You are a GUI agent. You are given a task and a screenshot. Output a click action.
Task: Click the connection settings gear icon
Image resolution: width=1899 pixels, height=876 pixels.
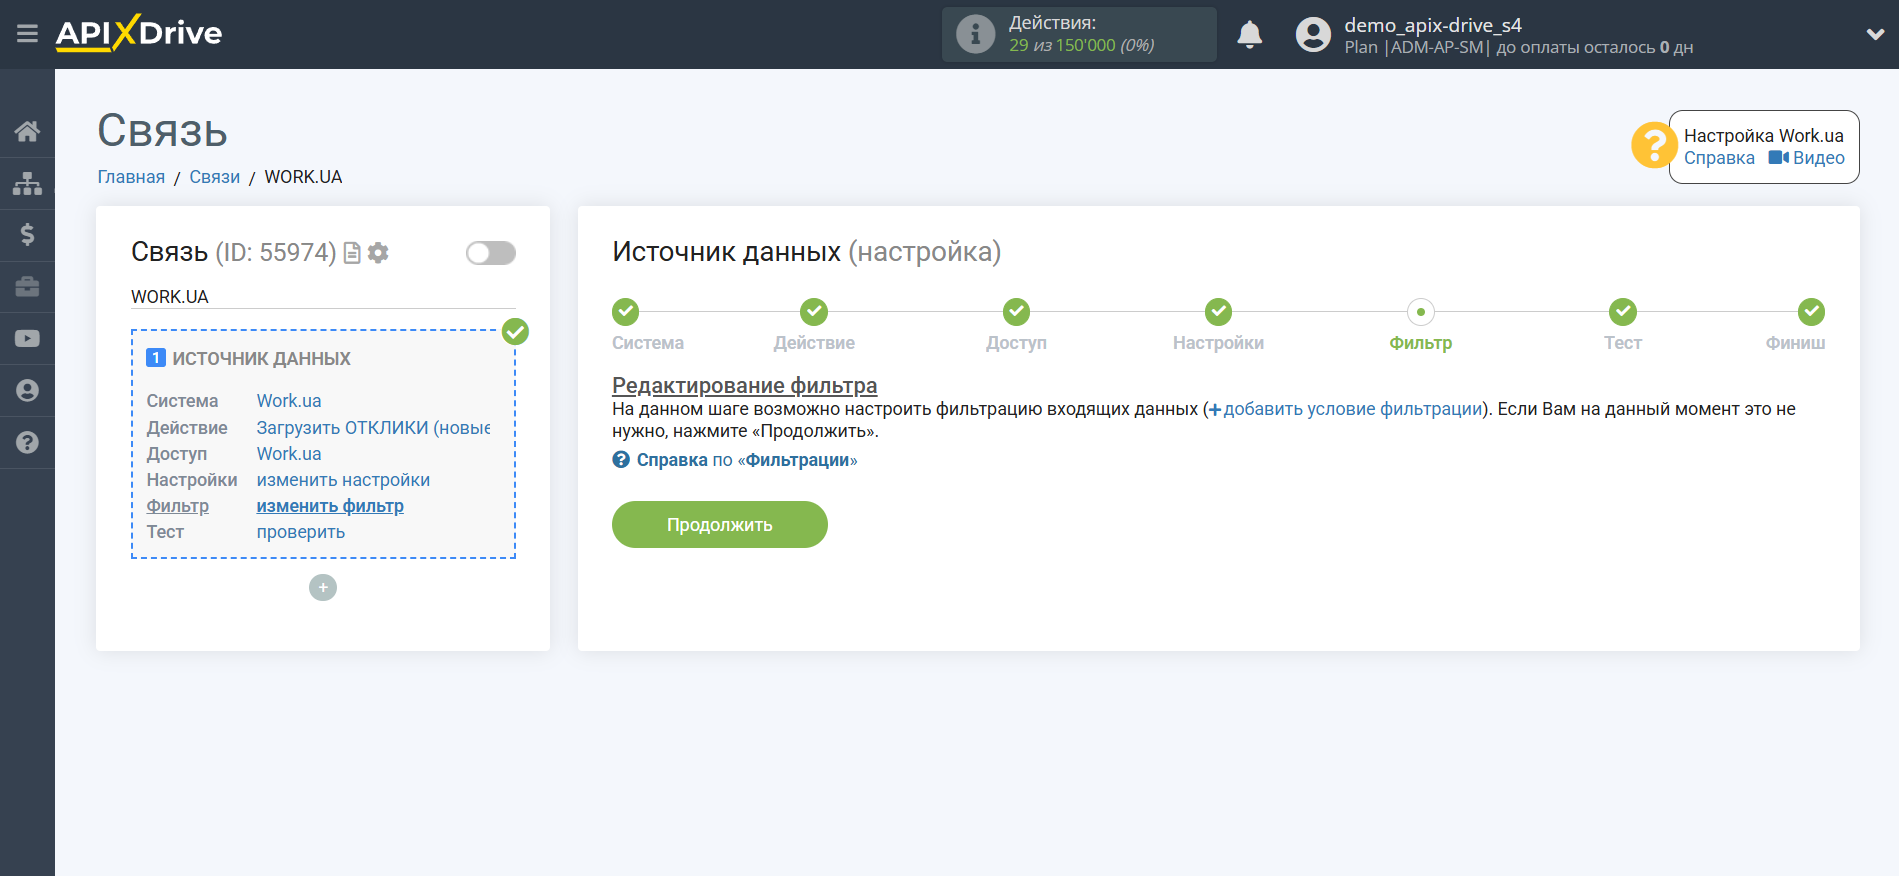coord(378,253)
